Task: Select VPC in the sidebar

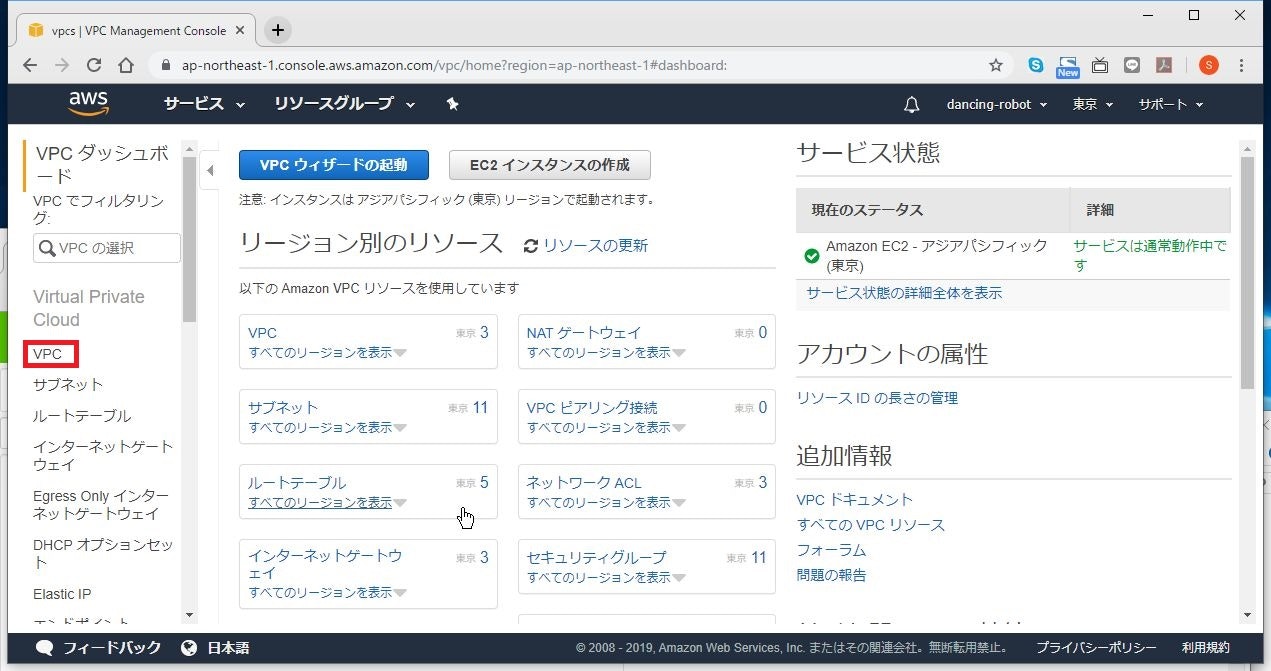Action: click(x=47, y=354)
